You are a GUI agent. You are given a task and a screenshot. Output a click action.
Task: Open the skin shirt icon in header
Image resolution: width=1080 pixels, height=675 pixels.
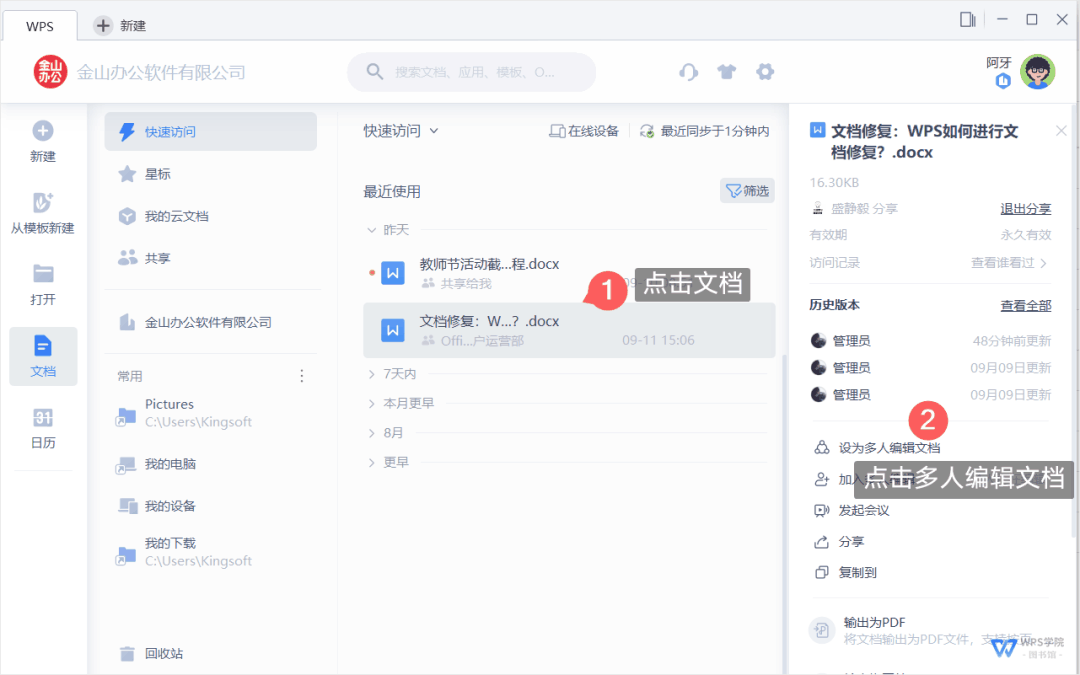point(727,72)
